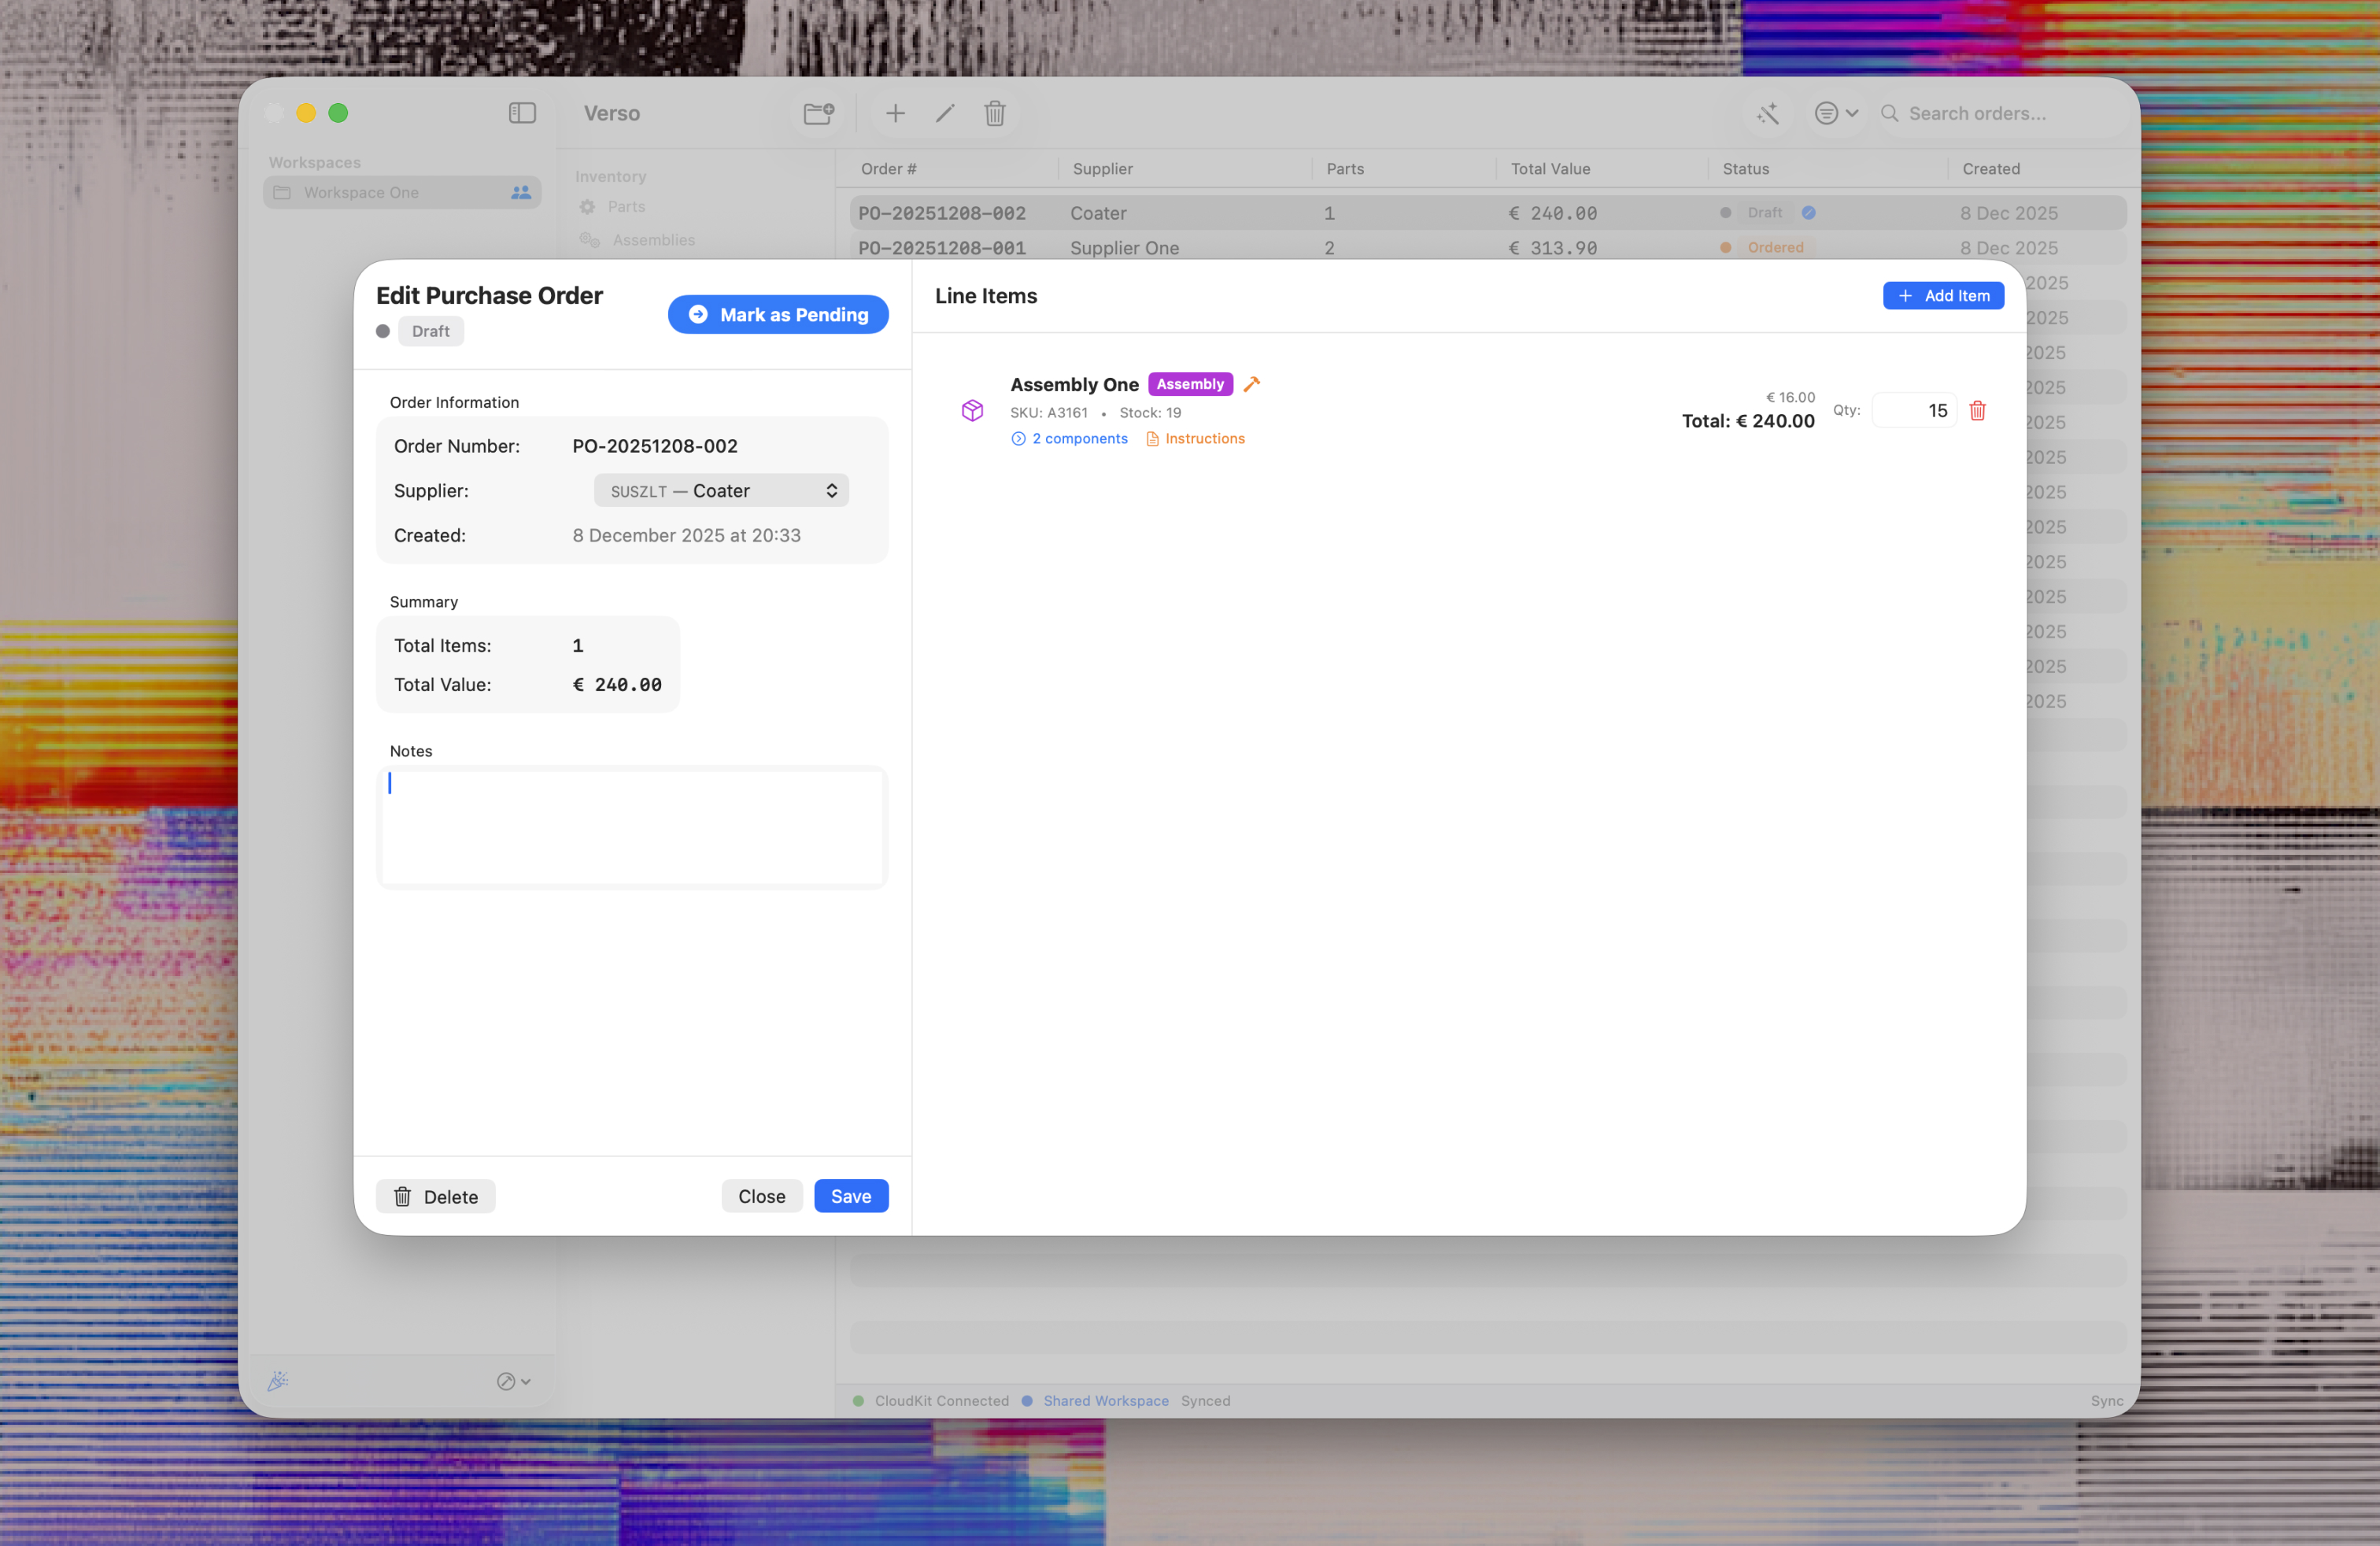Click the magic wand sparkle icon

point(1768,113)
